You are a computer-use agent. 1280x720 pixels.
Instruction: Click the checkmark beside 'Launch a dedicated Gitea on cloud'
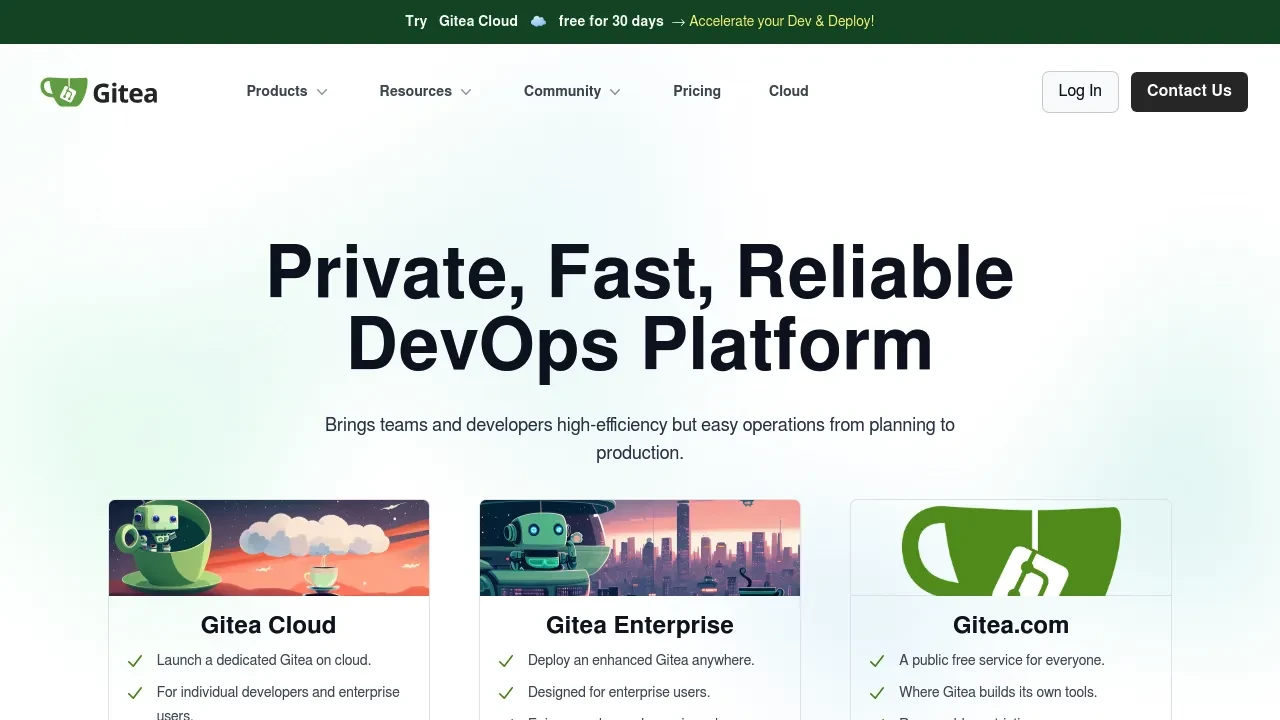pyautogui.click(x=135, y=661)
